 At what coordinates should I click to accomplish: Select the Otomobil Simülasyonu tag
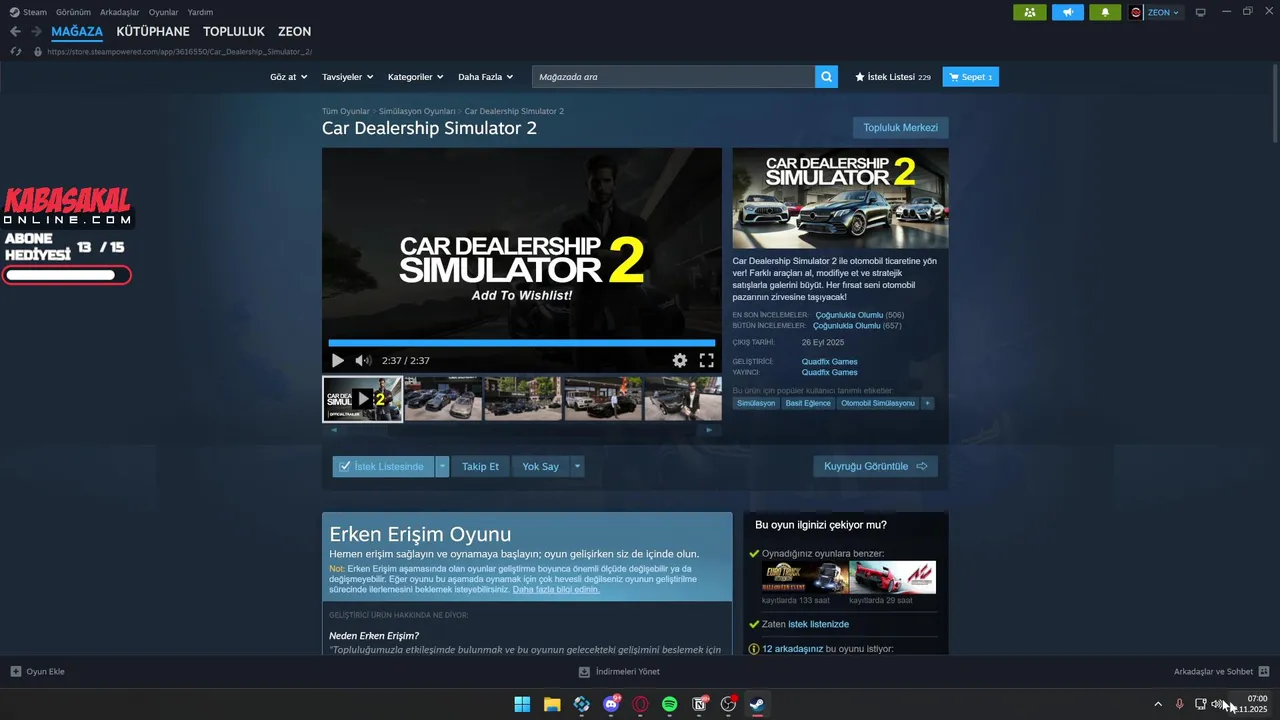(878, 403)
